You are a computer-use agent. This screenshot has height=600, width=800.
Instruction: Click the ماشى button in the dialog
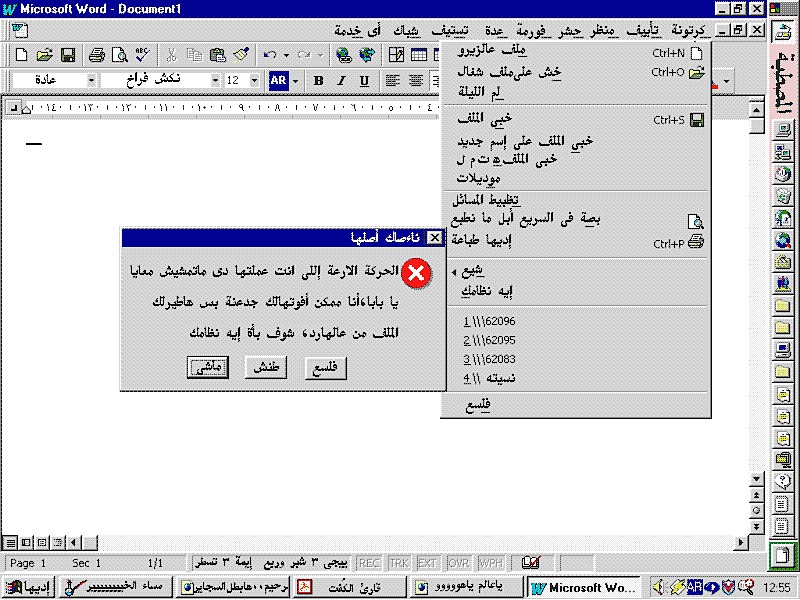207,368
